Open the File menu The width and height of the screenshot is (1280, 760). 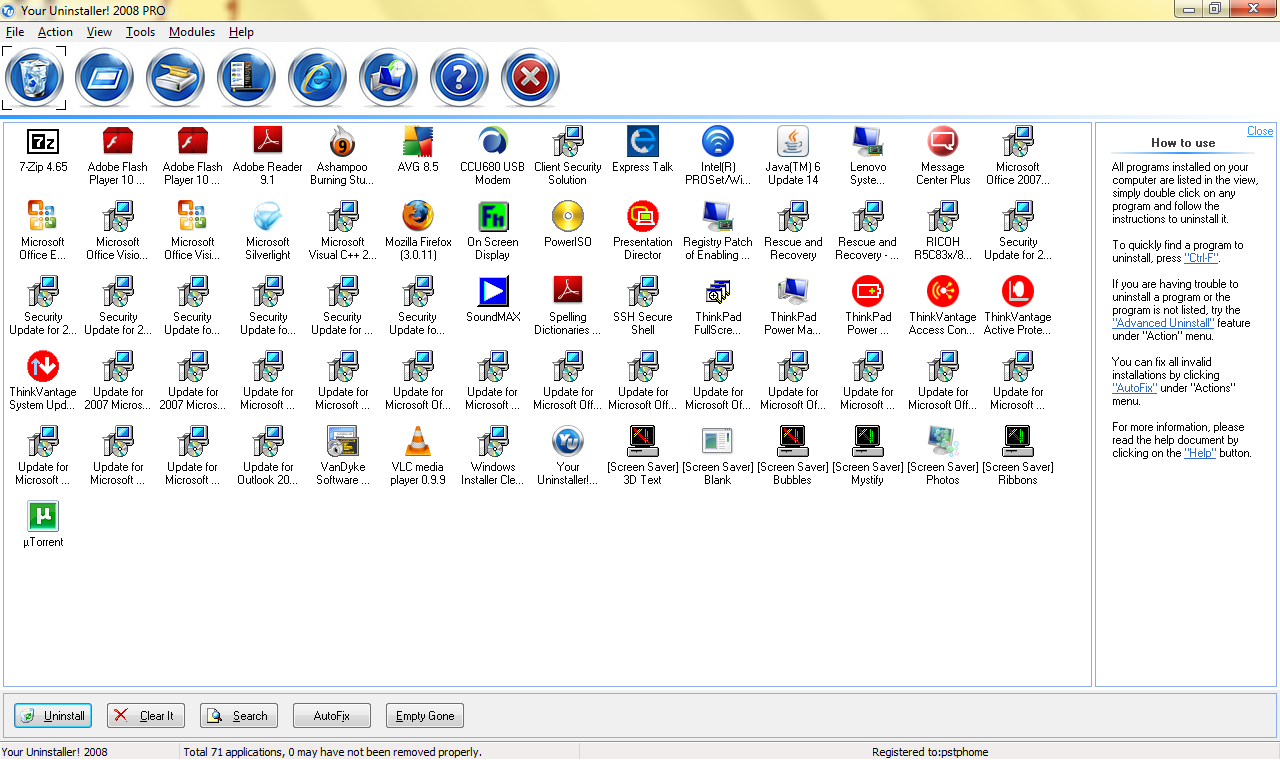tap(15, 32)
